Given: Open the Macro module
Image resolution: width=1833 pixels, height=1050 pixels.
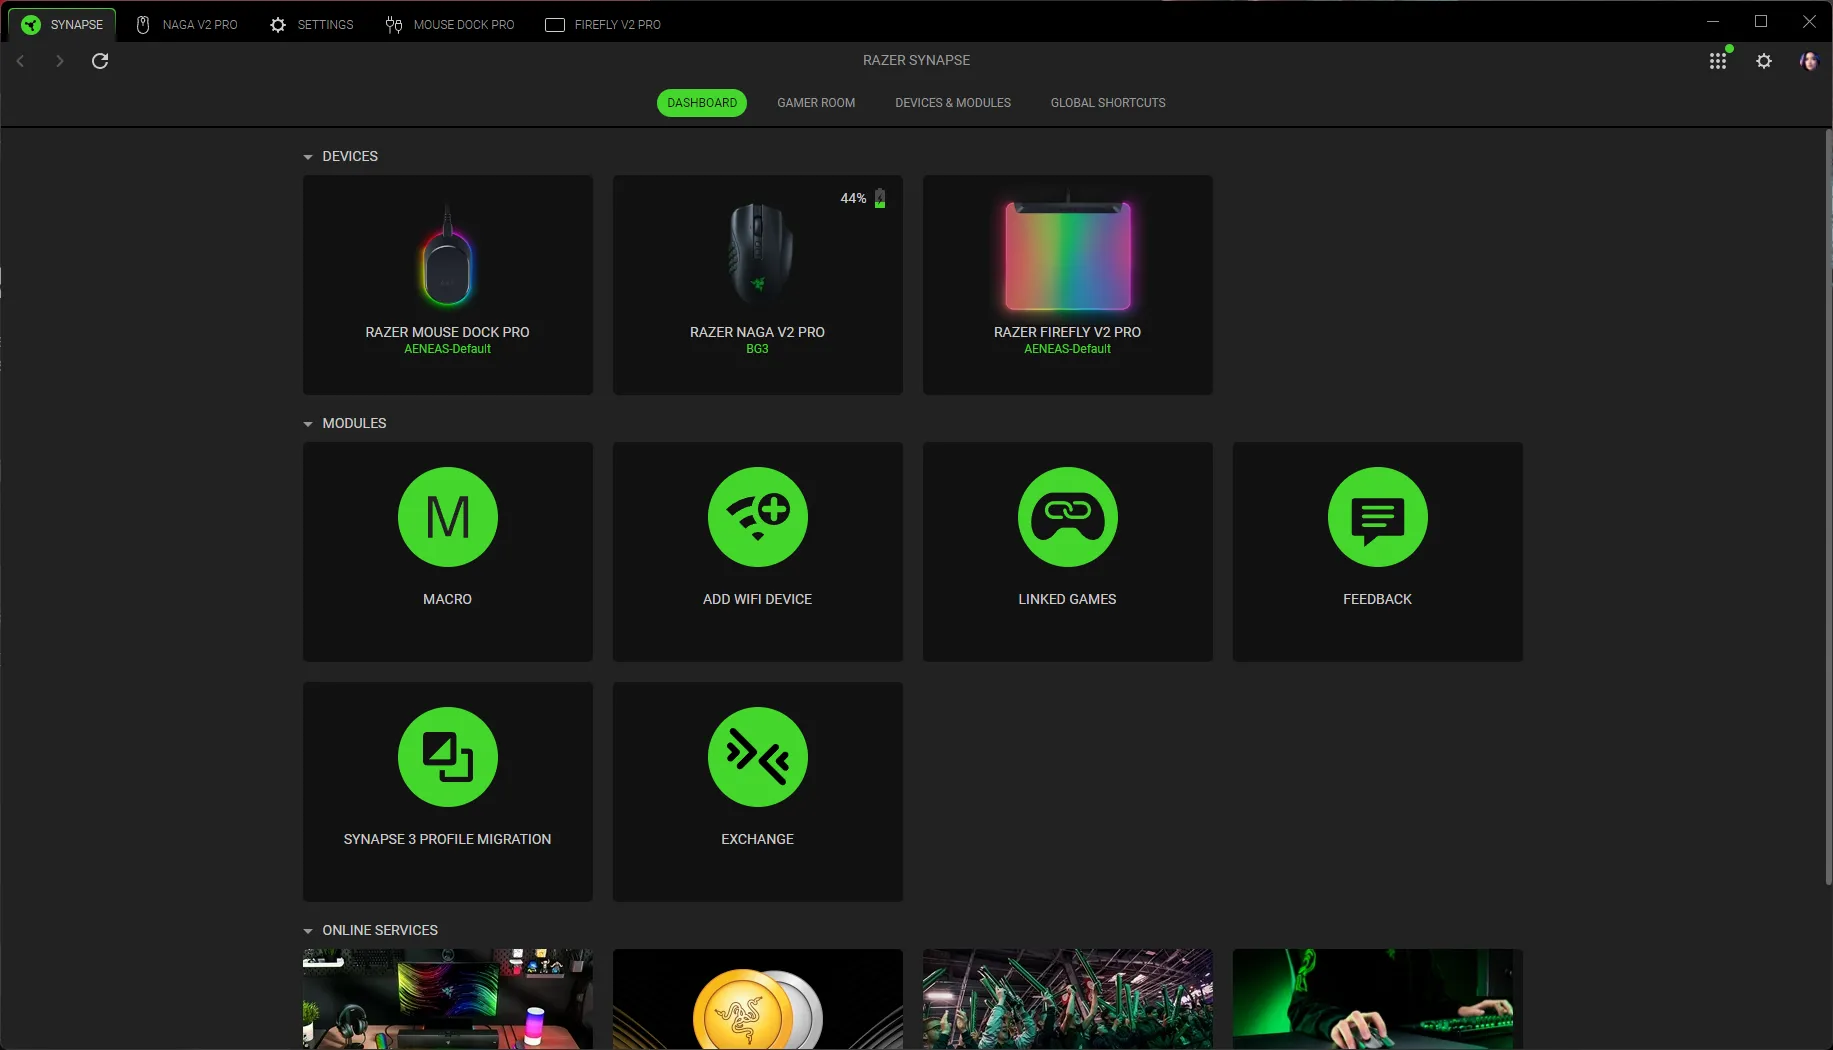Looking at the screenshot, I should [x=447, y=551].
